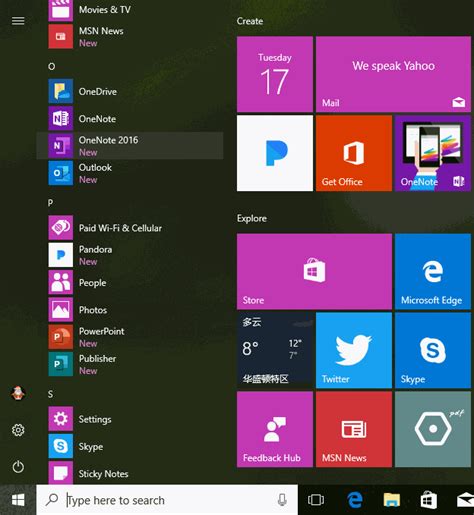Image resolution: width=474 pixels, height=515 pixels.
Task: Open the Feedback Hub tile
Action: pos(275,429)
